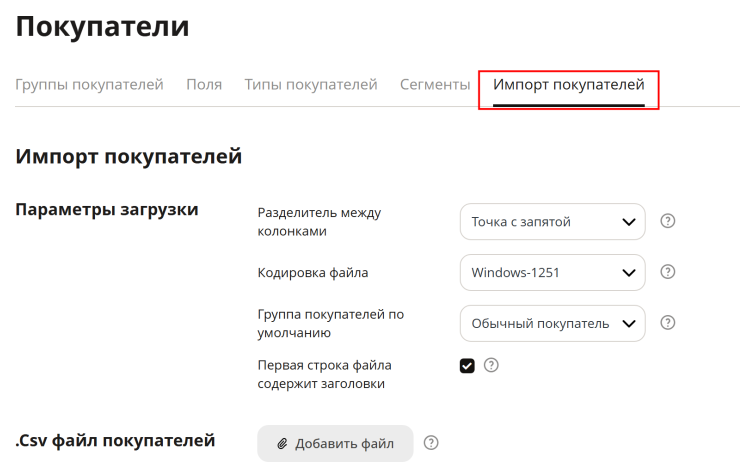Screen dimensions: 740x467
Task: Switch to Группы покупателей tab
Action: tap(89, 85)
